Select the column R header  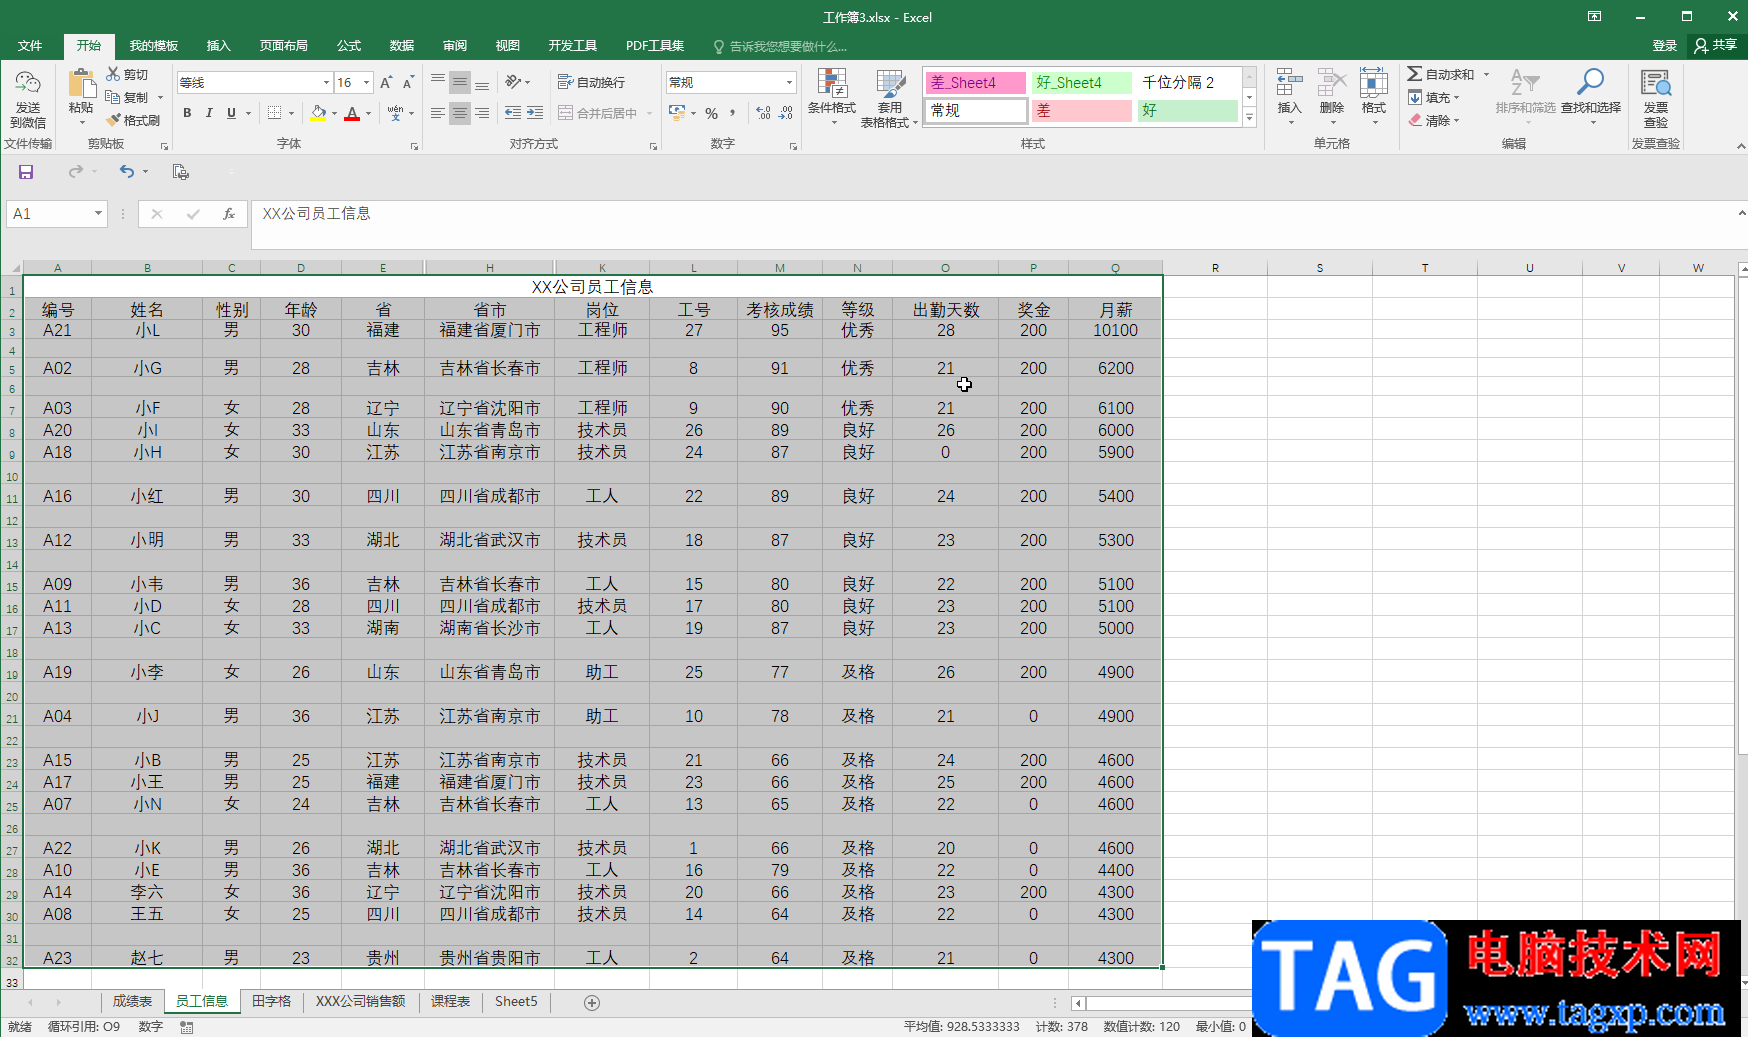(x=1215, y=267)
